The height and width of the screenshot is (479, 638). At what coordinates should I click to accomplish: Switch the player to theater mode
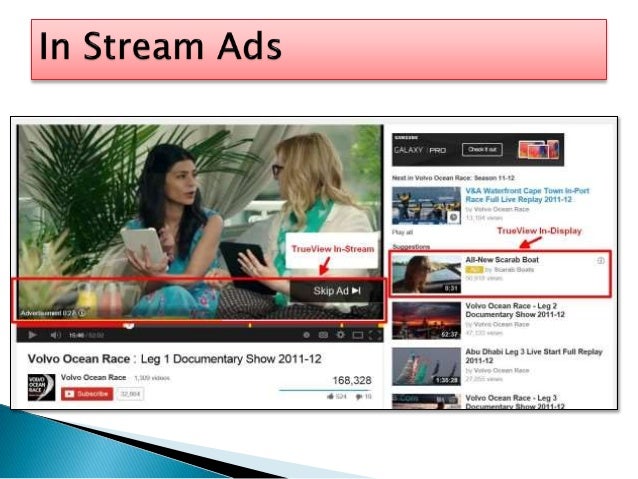click(358, 335)
